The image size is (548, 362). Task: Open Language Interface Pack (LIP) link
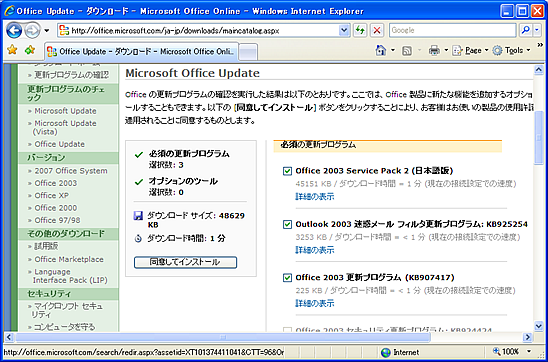pyautogui.click(x=70, y=276)
